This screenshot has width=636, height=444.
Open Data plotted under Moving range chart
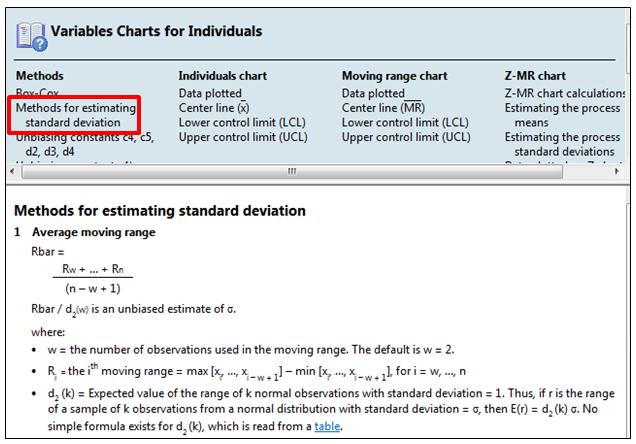click(x=375, y=93)
